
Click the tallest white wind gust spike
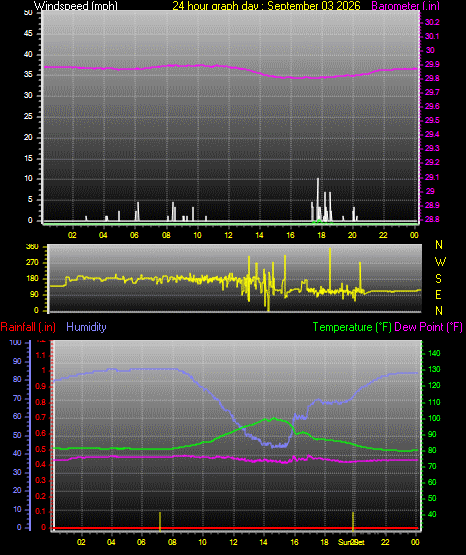click(x=318, y=199)
